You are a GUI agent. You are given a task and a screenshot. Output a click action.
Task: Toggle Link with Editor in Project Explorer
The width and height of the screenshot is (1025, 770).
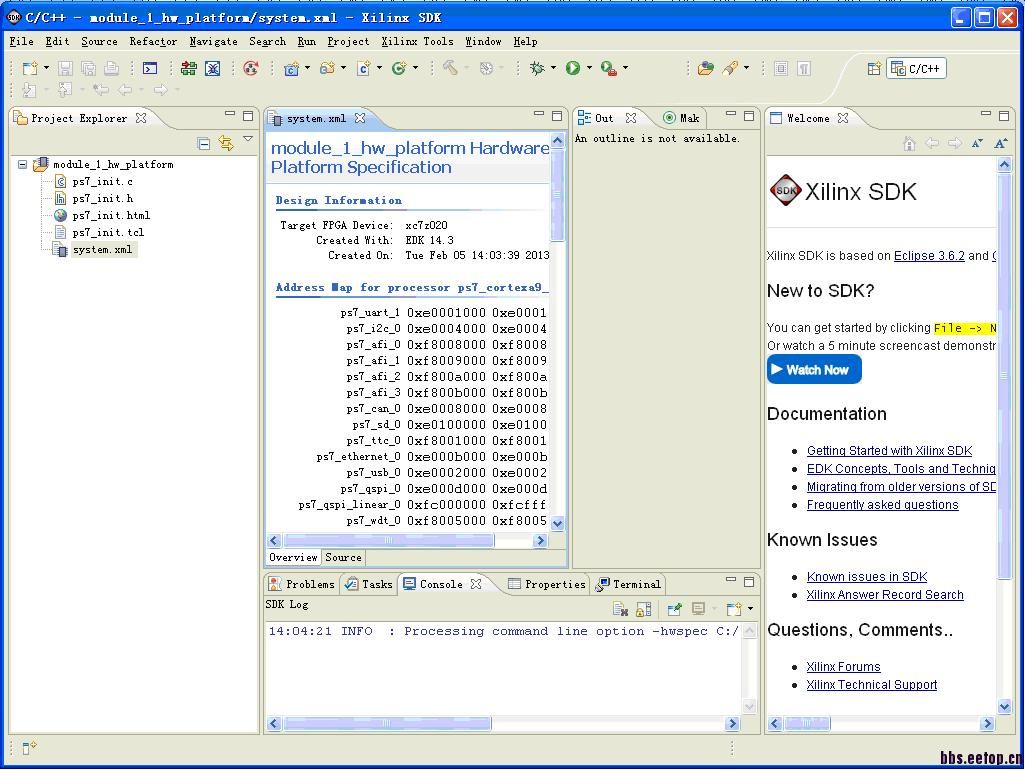[226, 144]
